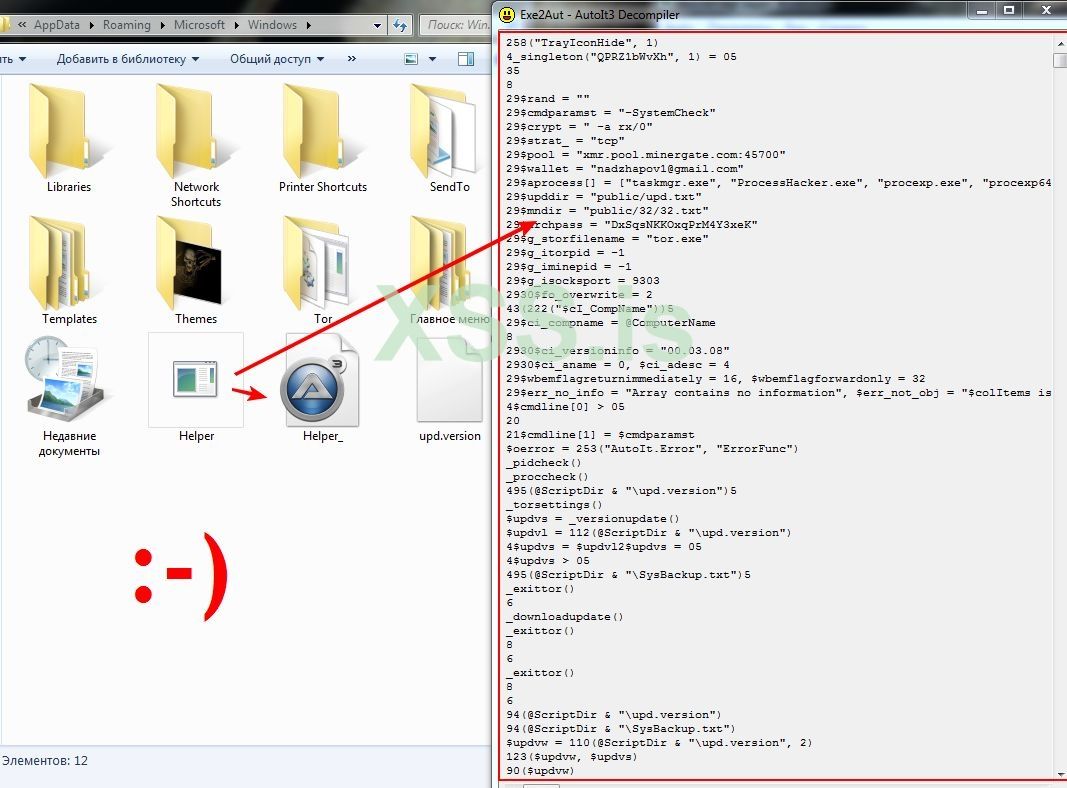
Task: Navigate to Roaming in the breadcrumb
Action: click(127, 24)
